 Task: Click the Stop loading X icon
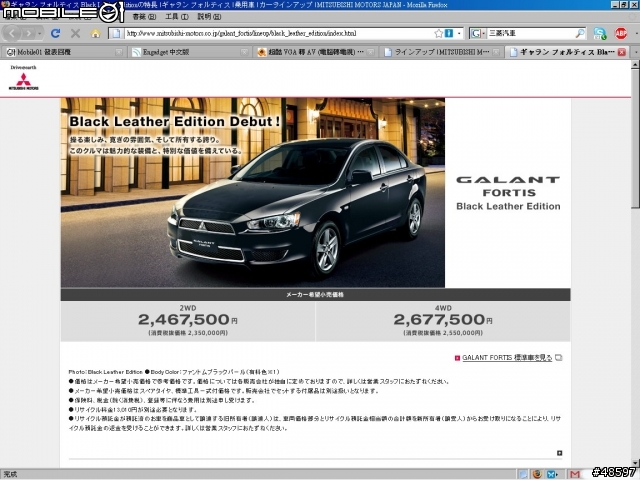point(76,33)
